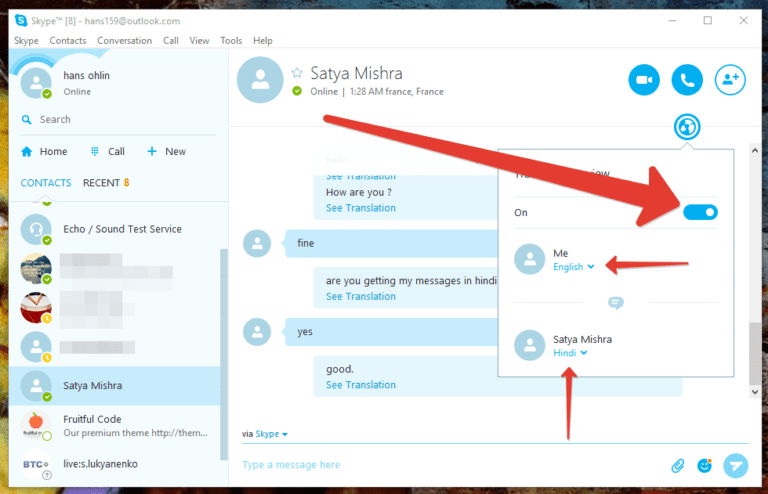This screenshot has height=494, width=768.
Task: Change the Online status under hans ohlin
Action: (x=77, y=92)
